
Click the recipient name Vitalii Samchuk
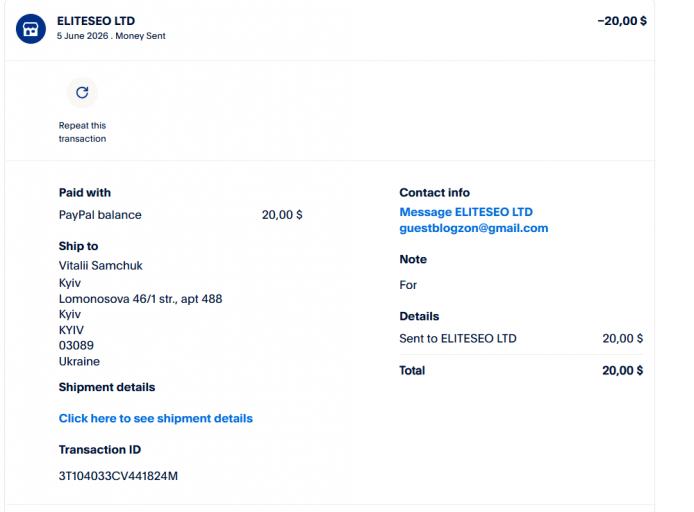point(100,266)
